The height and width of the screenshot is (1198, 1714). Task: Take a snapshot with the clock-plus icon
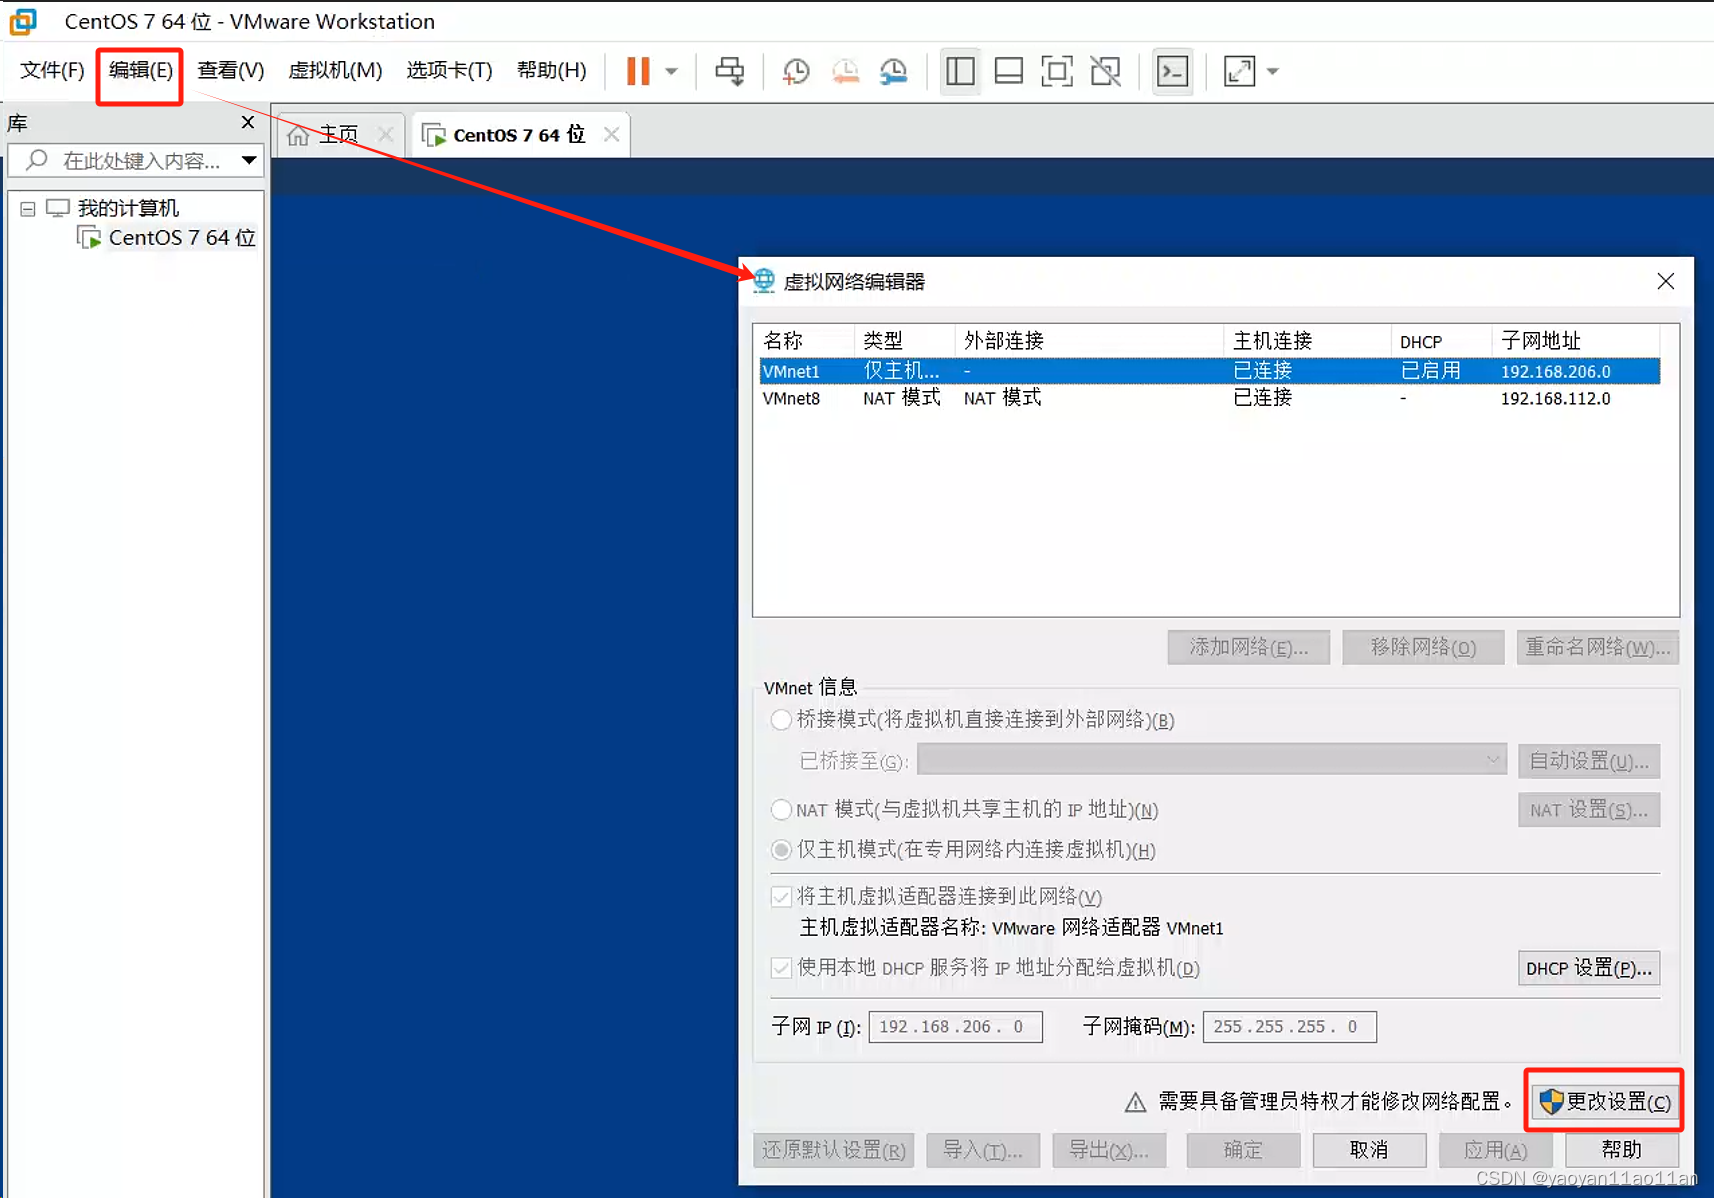tap(796, 71)
